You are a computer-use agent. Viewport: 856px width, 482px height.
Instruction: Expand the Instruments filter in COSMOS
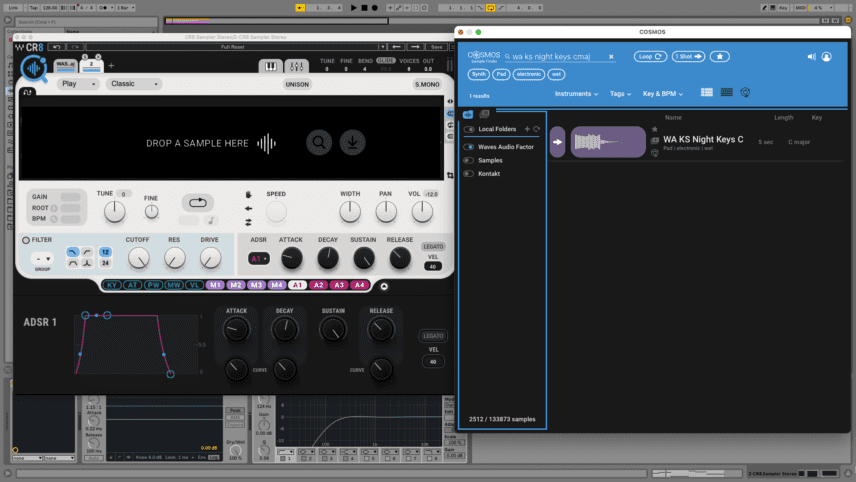point(576,94)
